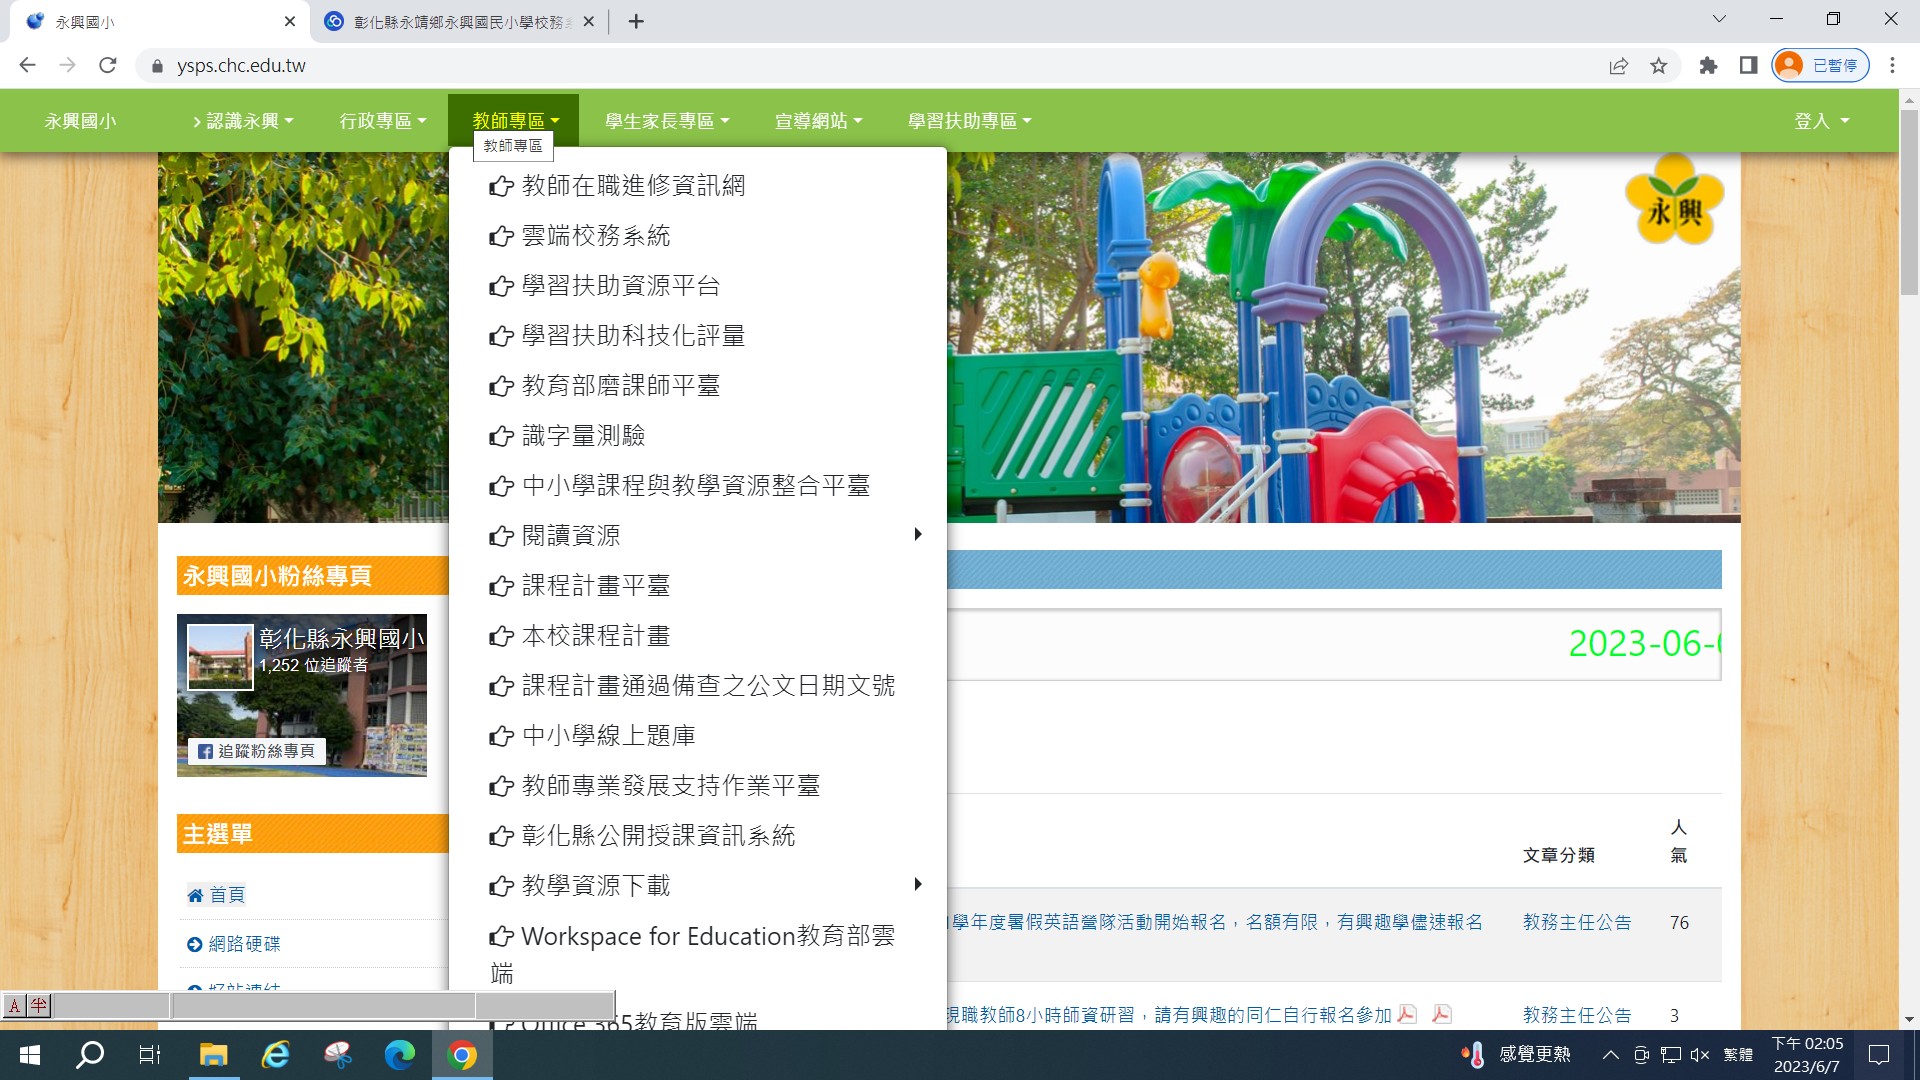Open 學習扶助科技化評量 menu item
Viewport: 1920px width, 1080px height.
(617, 336)
